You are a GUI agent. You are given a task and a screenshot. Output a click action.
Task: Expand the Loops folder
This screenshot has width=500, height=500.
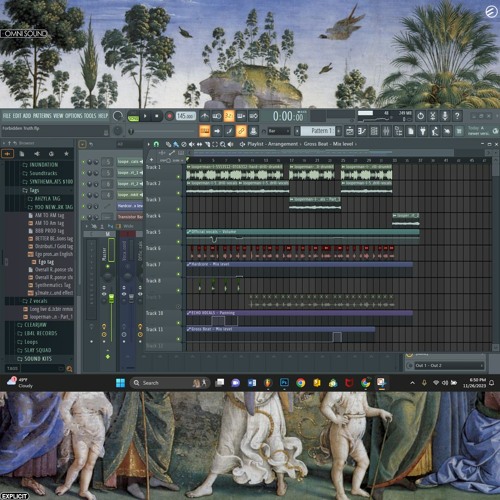pos(28,342)
